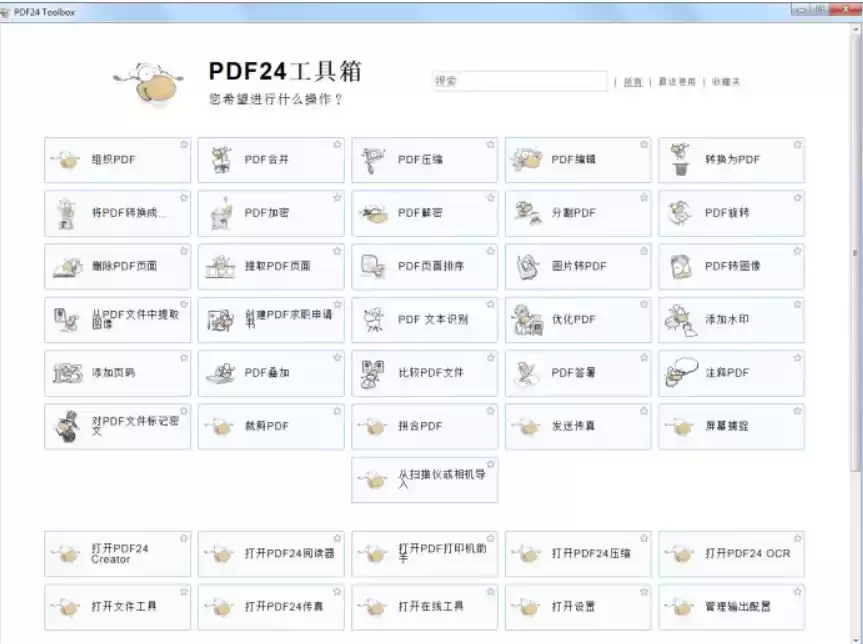The image size is (863, 644).
Task: Select the 添加页码 page numbers icon
Action: point(67,373)
